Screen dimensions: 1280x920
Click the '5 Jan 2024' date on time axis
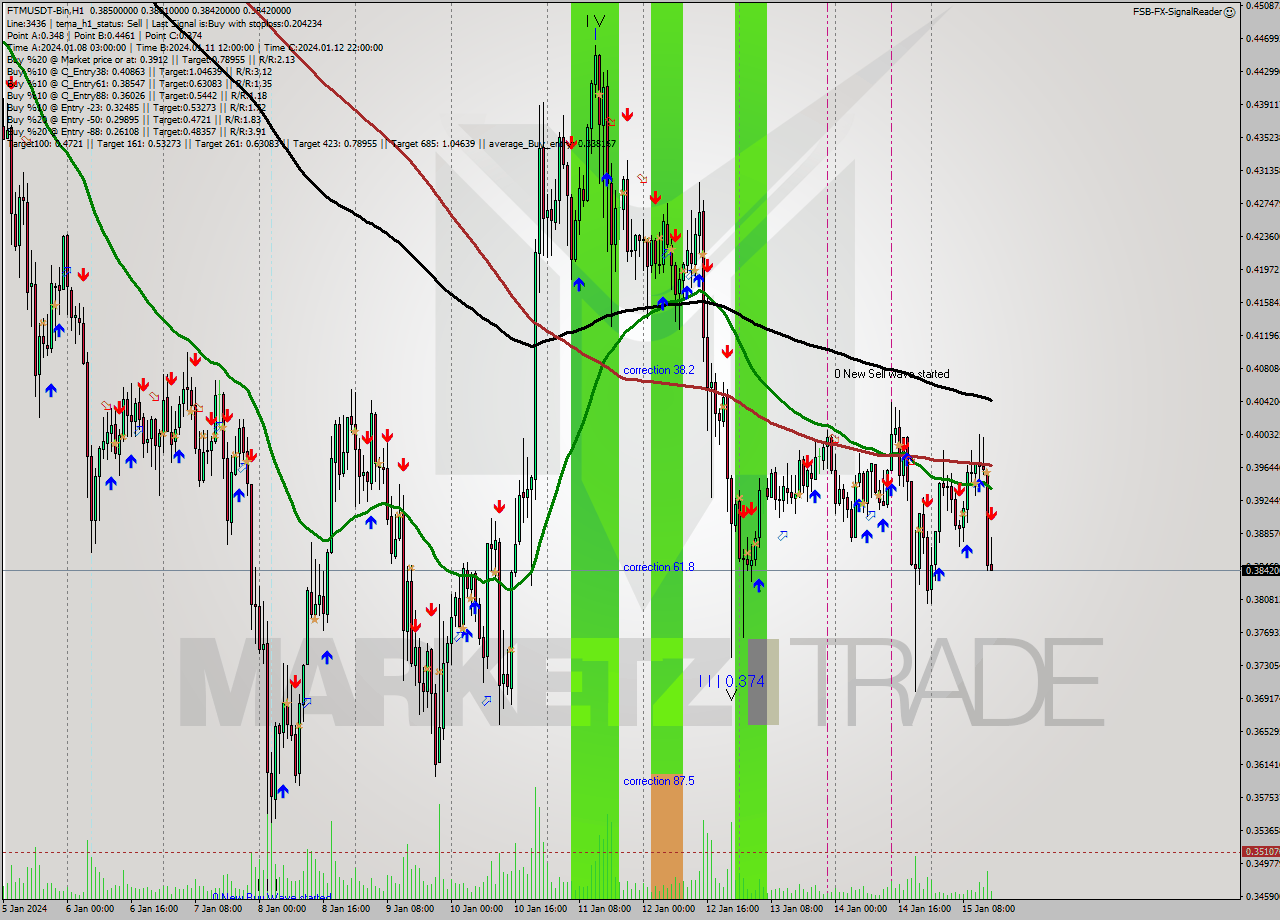coord(25,909)
